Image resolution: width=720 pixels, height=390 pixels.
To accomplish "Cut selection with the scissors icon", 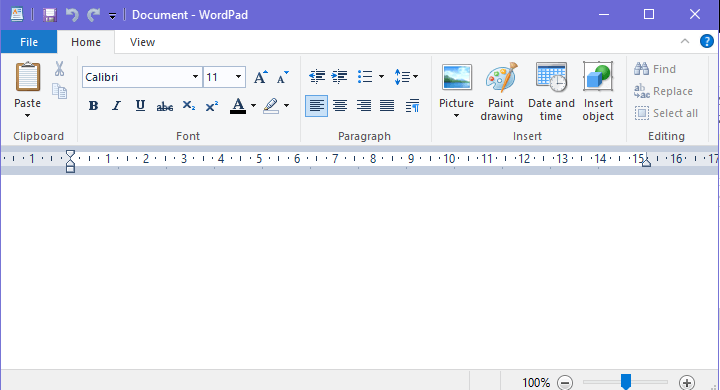I will [x=59, y=68].
